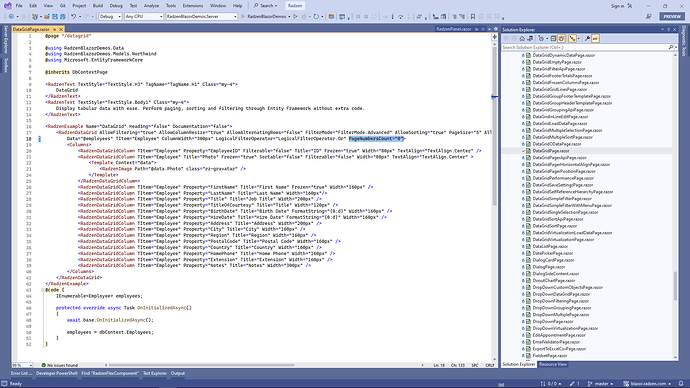Open the File menu
This screenshot has height=388, width=690.
[x=18, y=6]
